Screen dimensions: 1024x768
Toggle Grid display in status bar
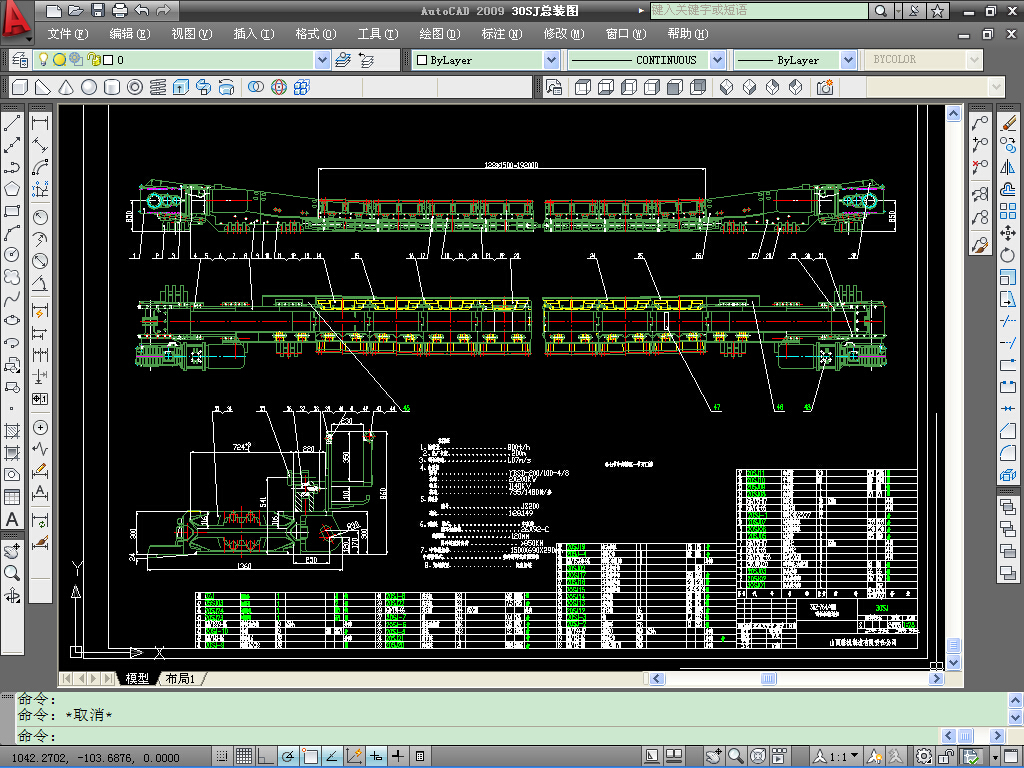(244, 756)
